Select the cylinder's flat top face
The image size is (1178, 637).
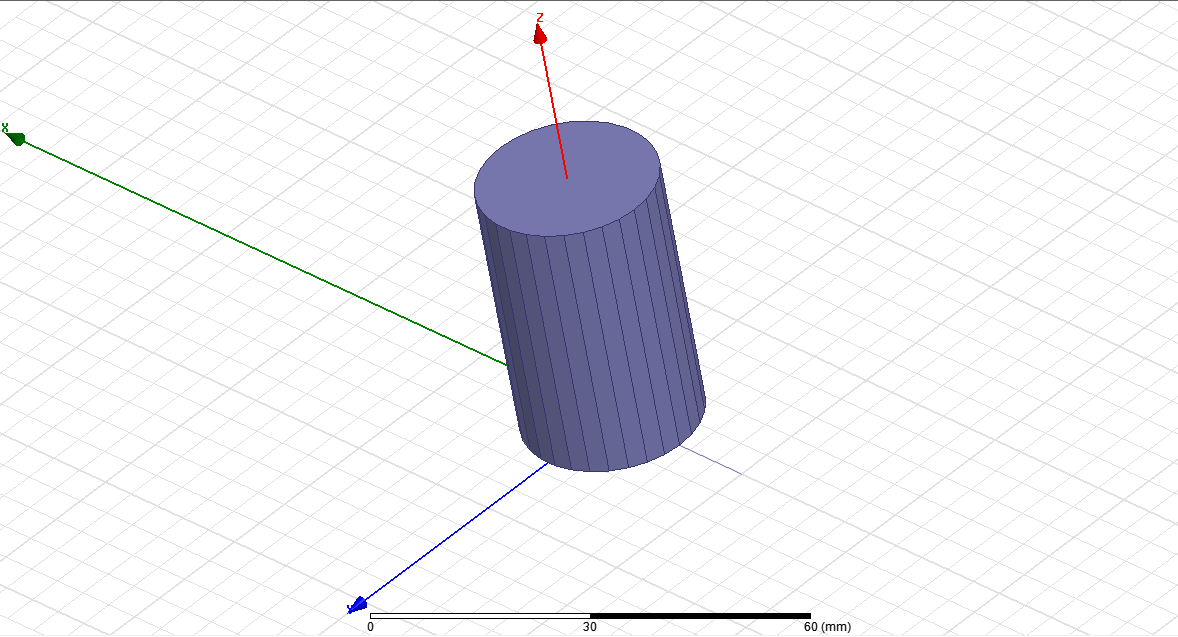tap(567, 179)
